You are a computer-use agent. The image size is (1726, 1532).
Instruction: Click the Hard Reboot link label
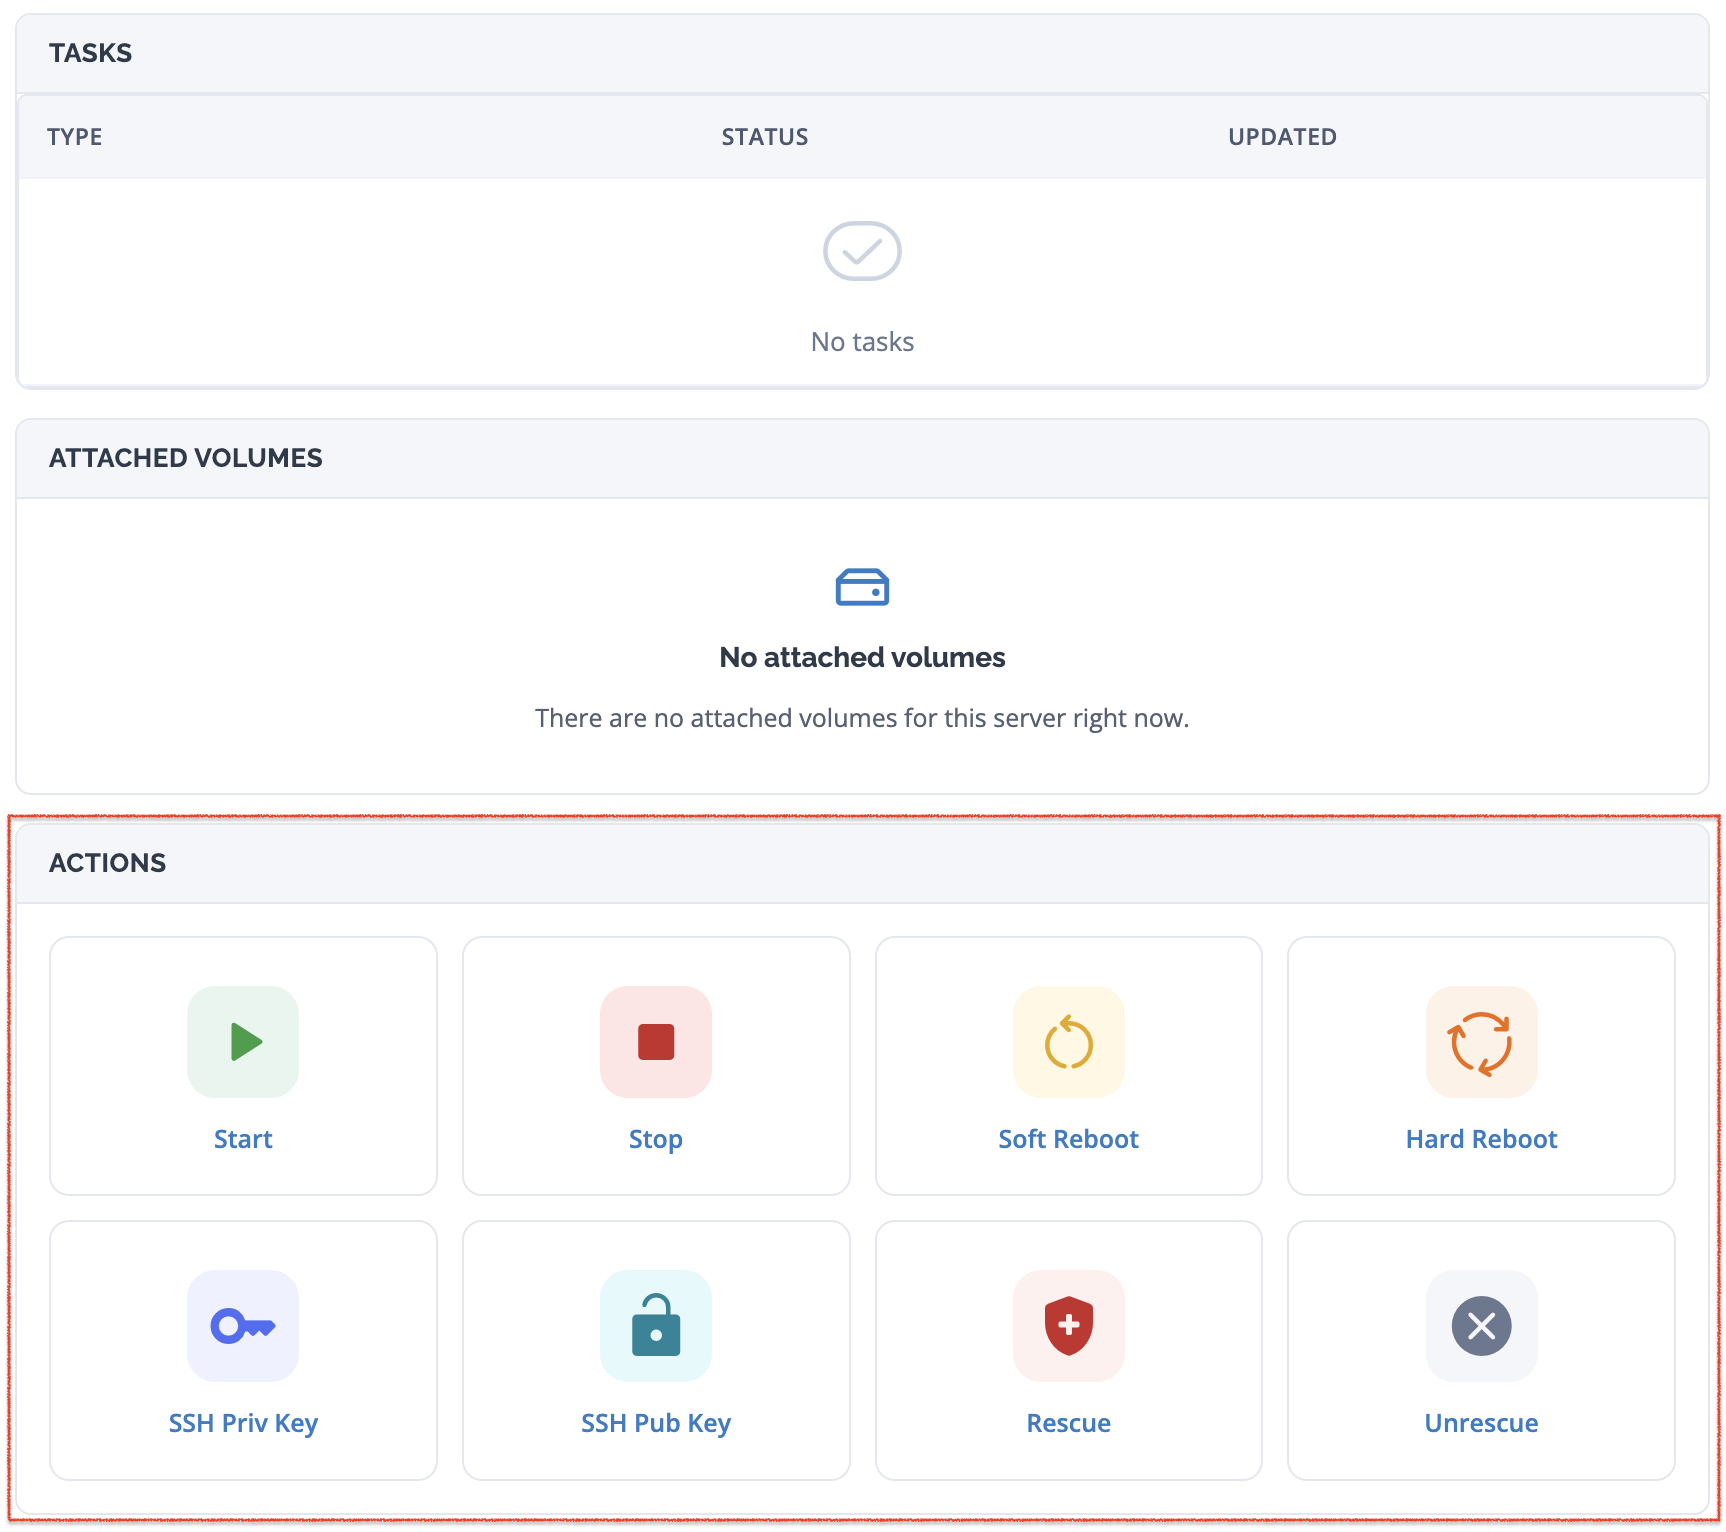point(1481,1139)
